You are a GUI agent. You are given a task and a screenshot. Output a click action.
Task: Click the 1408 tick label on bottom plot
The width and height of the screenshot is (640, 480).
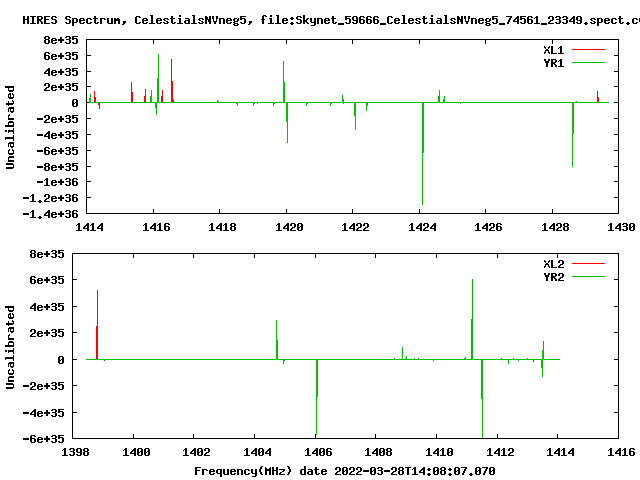pyautogui.click(x=378, y=452)
